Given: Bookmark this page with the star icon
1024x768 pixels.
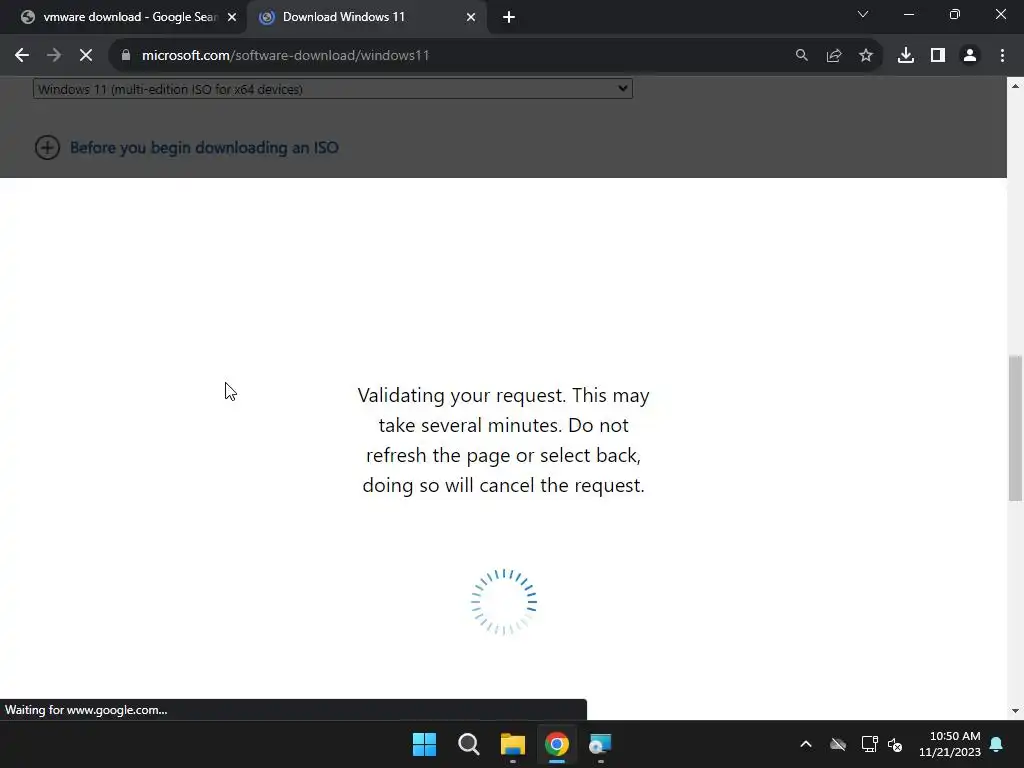Looking at the screenshot, I should click(x=866, y=56).
